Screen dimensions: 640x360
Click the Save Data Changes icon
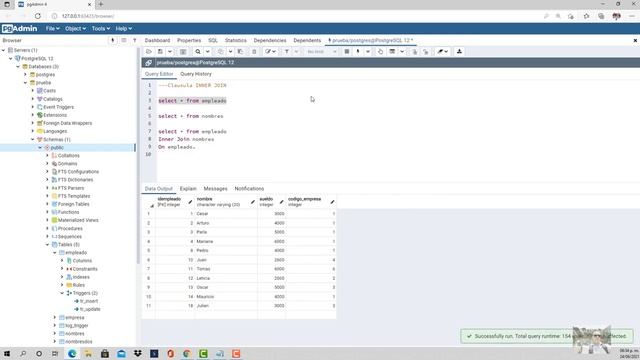pos(183,51)
